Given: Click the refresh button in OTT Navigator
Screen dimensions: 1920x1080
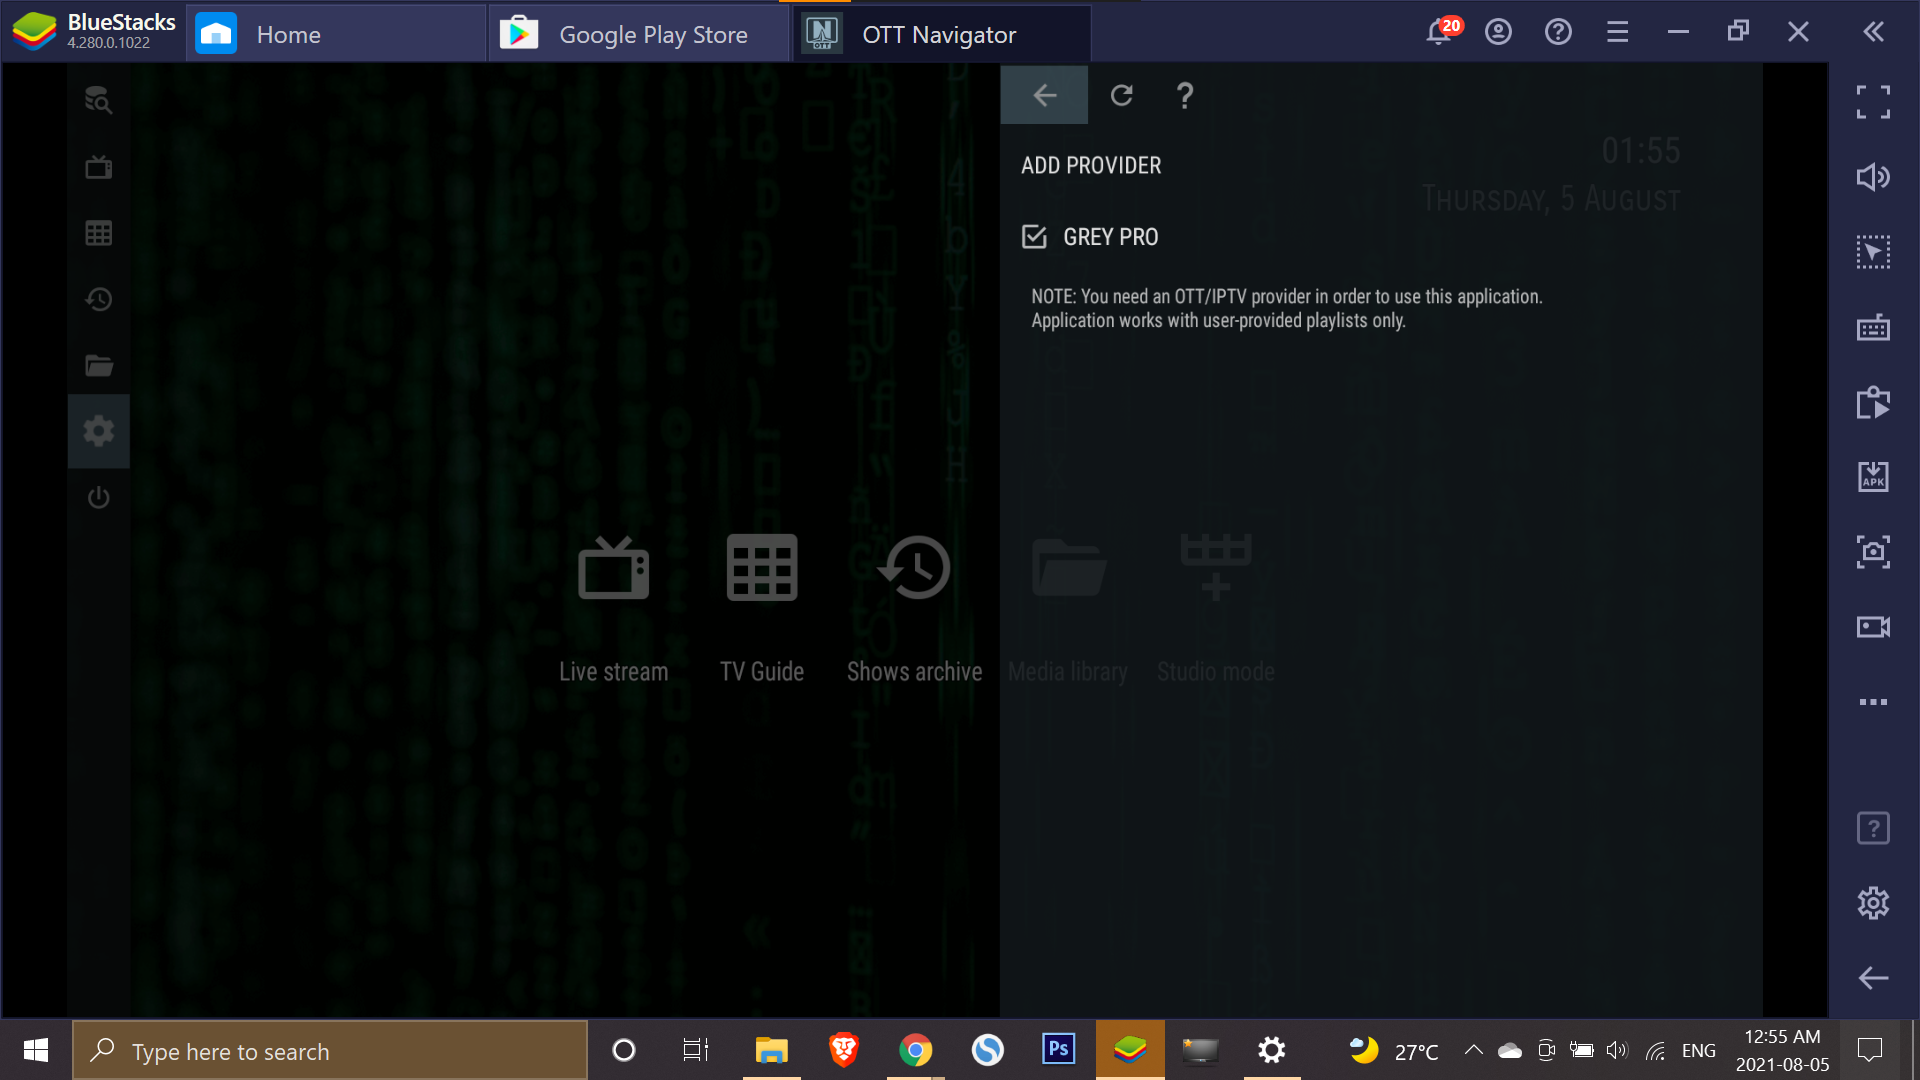Looking at the screenshot, I should pos(1120,94).
